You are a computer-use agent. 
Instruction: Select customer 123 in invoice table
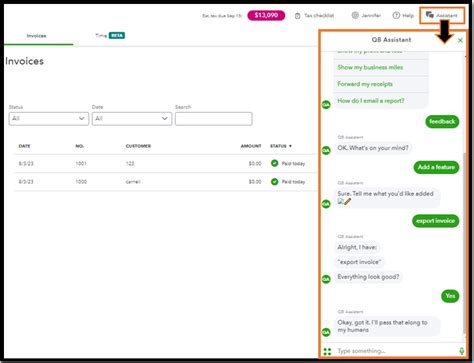[130, 163]
